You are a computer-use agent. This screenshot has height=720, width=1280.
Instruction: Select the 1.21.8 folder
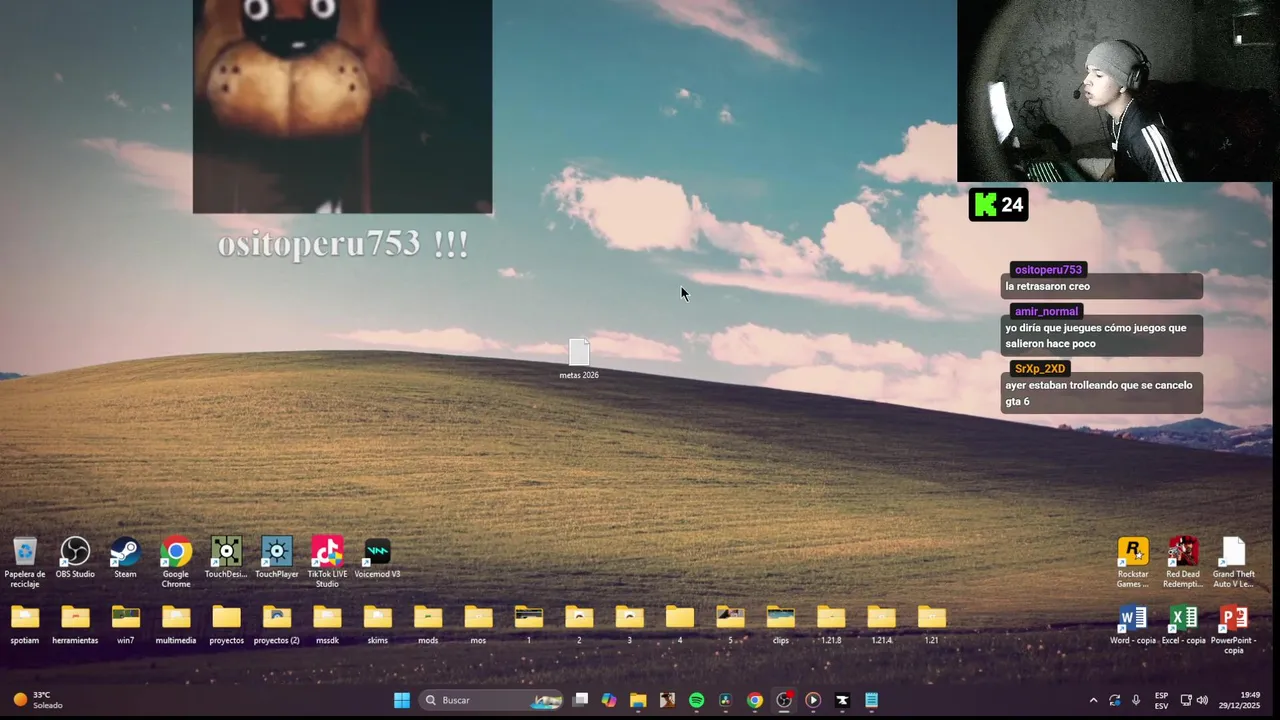coord(831,625)
